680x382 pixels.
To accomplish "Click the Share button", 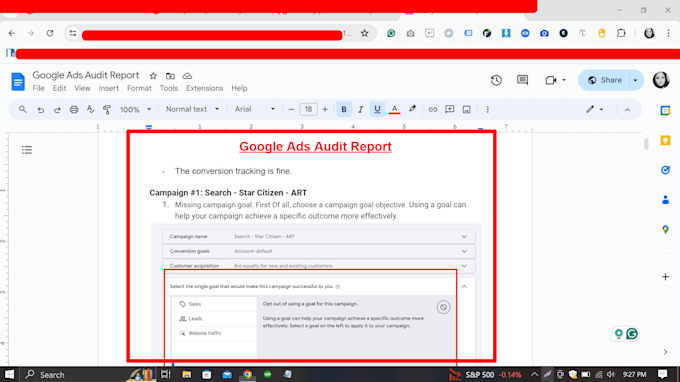I will pos(604,80).
